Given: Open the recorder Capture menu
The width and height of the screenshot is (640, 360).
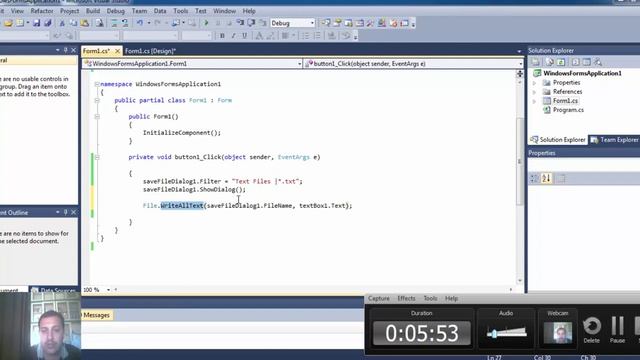Looking at the screenshot, I should tap(379, 298).
